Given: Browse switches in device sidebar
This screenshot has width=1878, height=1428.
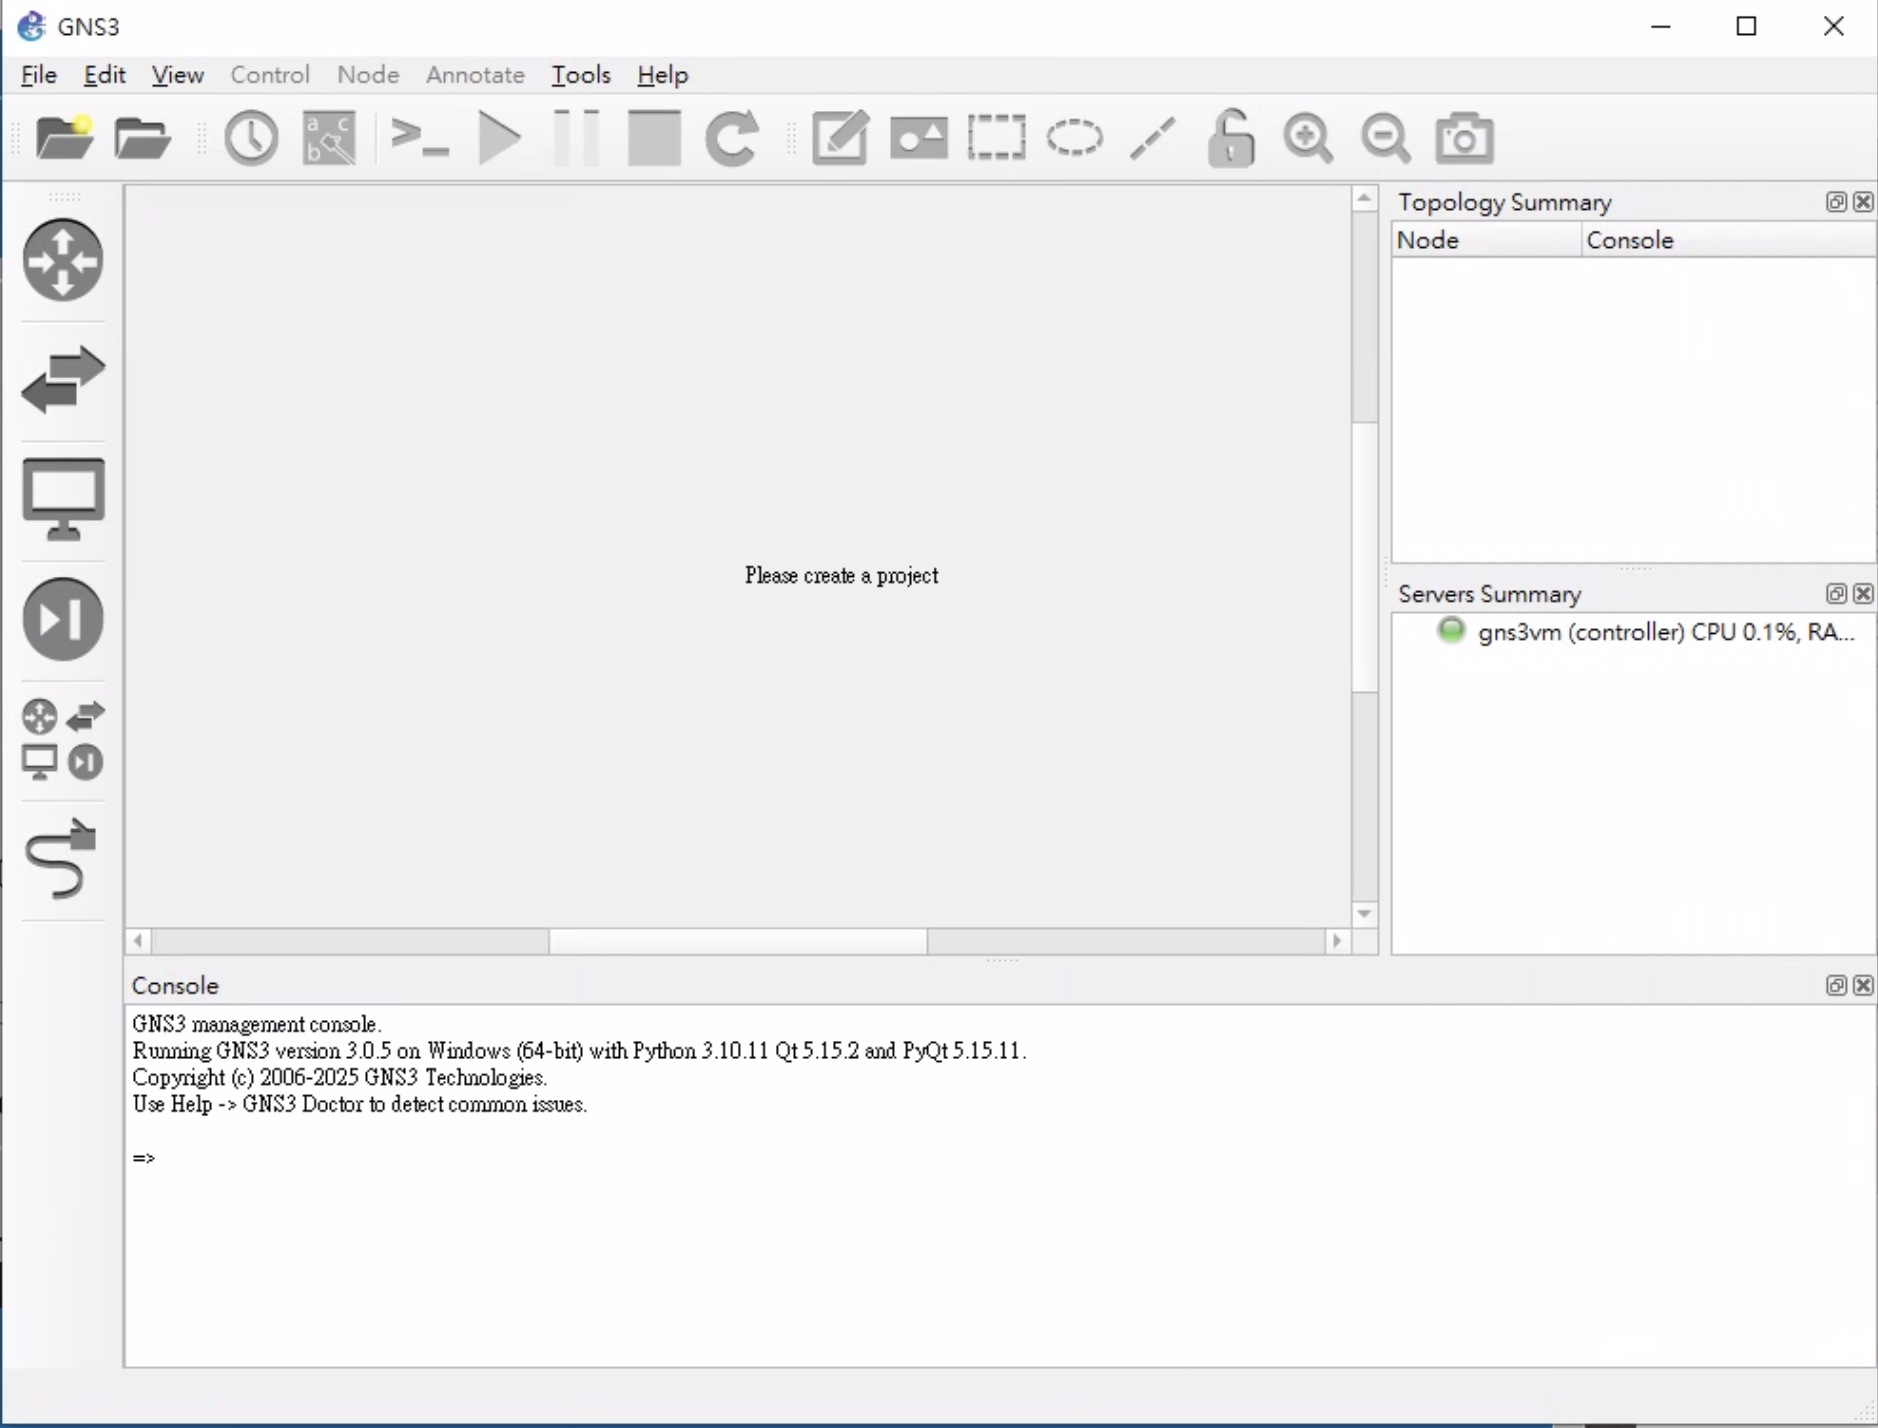Looking at the screenshot, I should click(63, 380).
